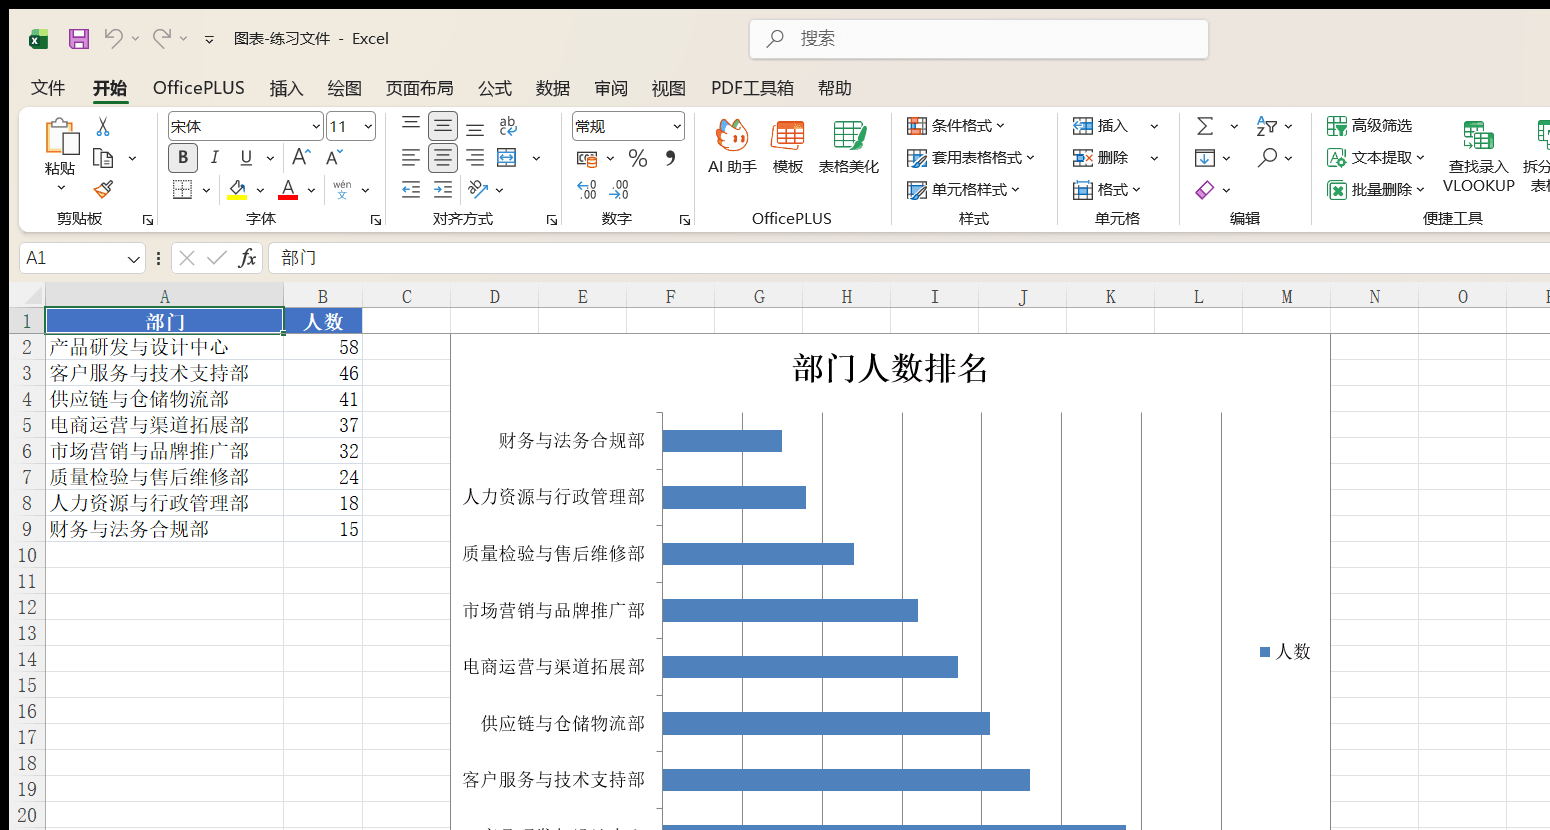Toggle wrap text
The image size is (1550, 830).
[x=508, y=126]
